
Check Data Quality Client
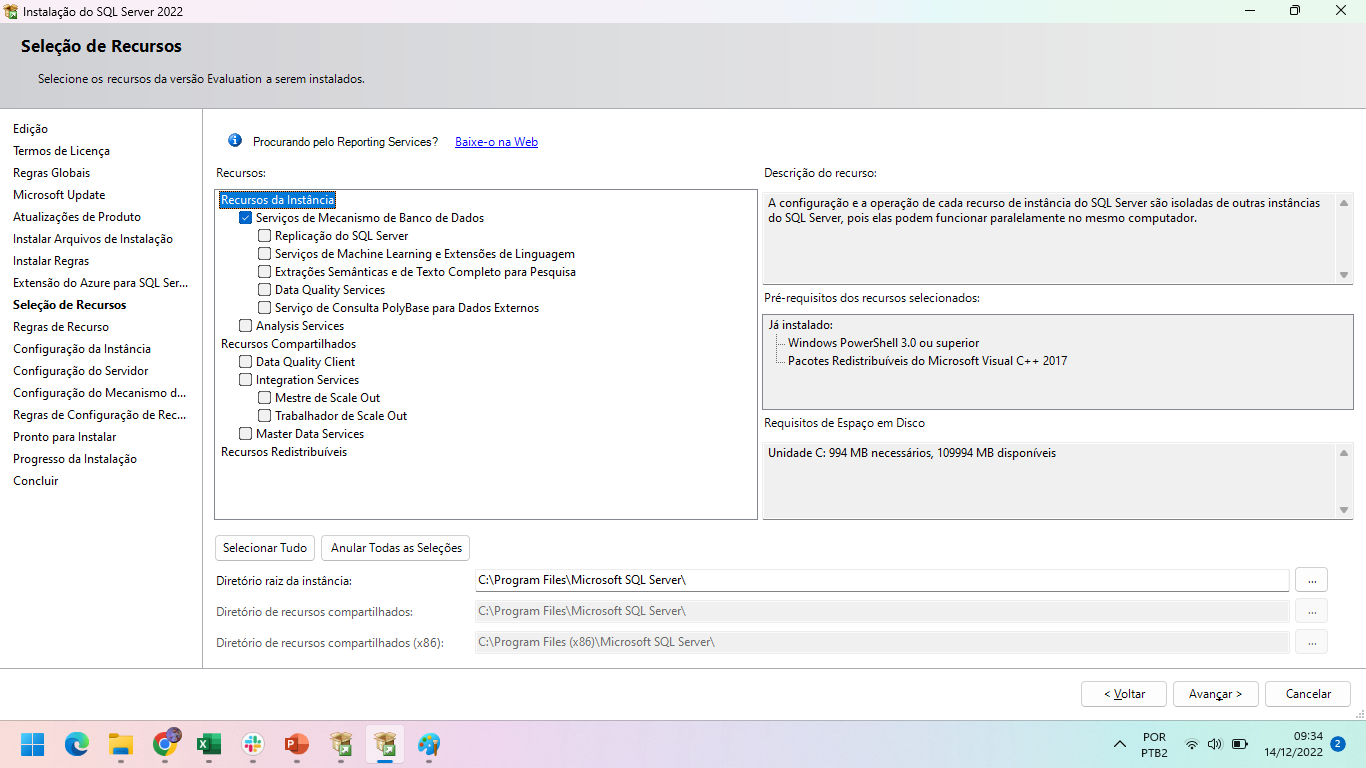coord(245,362)
